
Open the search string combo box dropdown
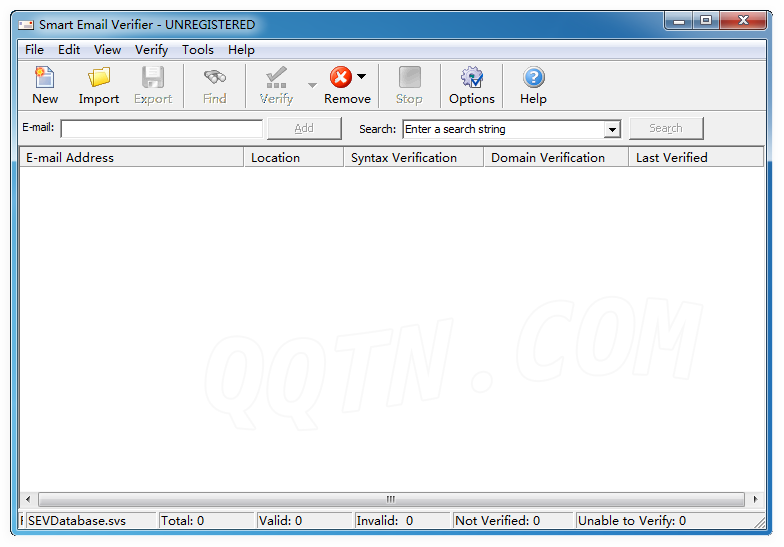click(x=612, y=129)
